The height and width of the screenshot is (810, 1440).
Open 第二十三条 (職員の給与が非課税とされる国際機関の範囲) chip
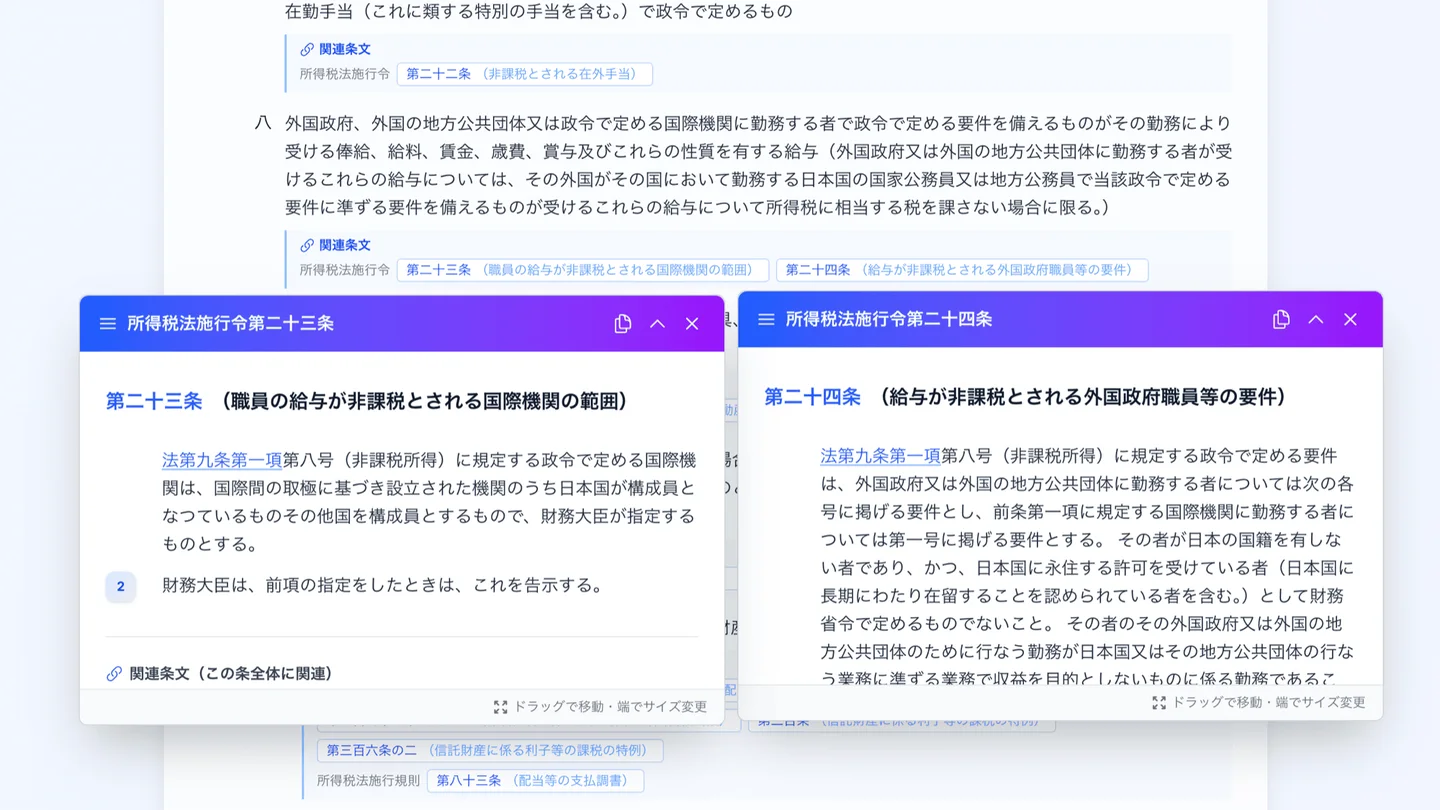pos(583,270)
